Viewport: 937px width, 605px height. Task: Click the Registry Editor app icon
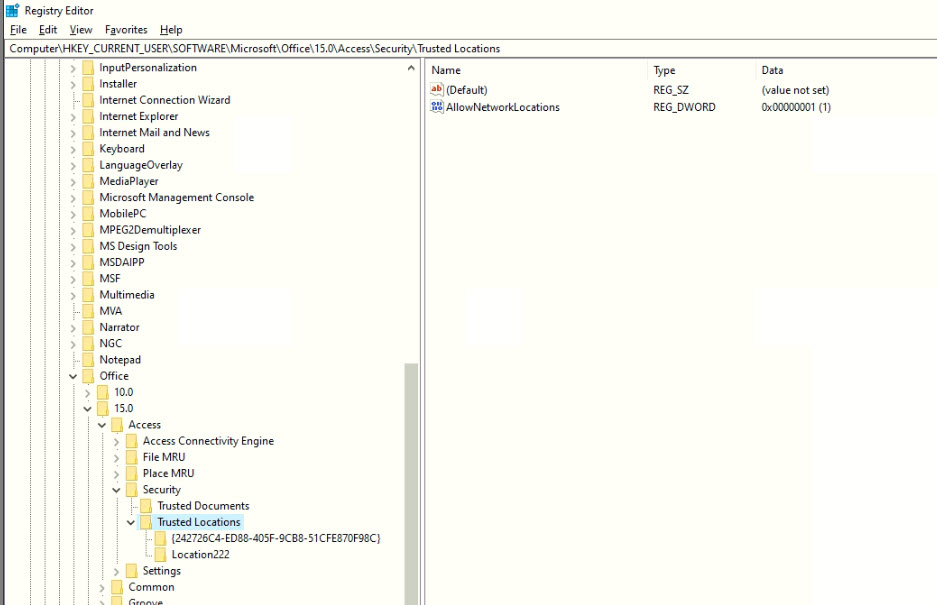12,11
